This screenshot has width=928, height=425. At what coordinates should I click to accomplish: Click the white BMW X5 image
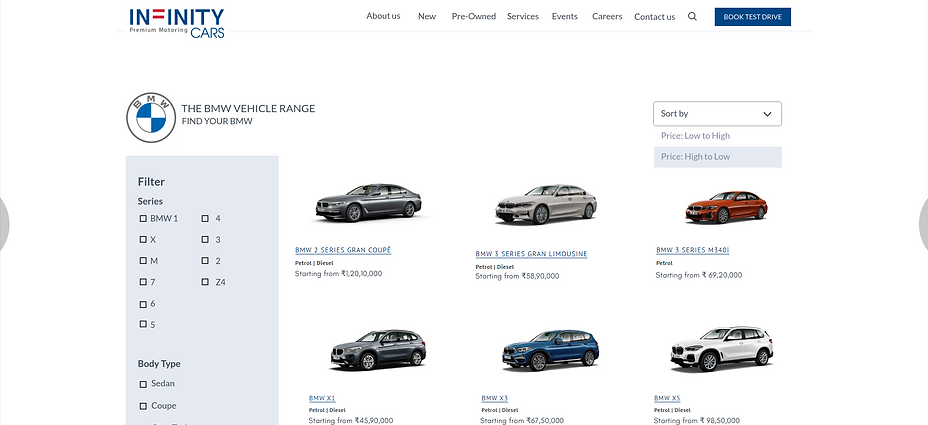tap(721, 349)
